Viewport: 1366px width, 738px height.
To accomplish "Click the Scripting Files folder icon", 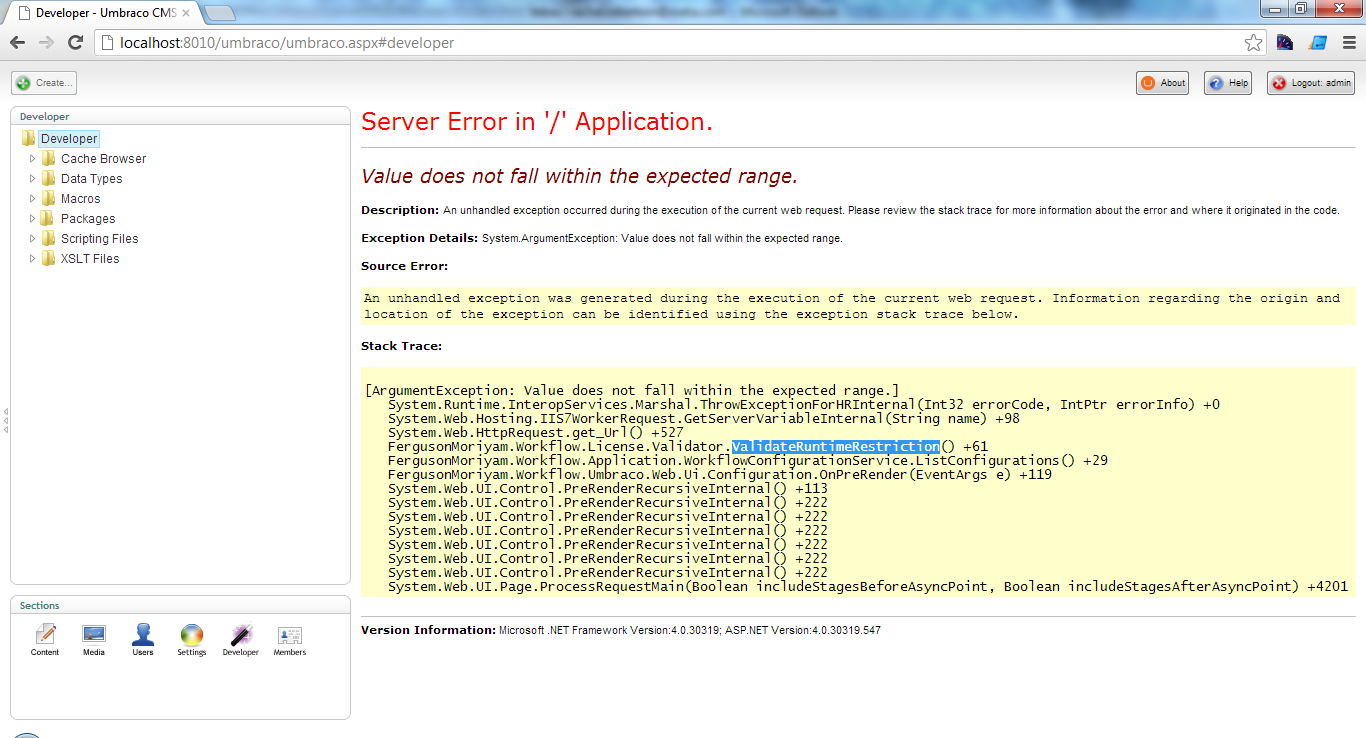I will pyautogui.click(x=48, y=239).
